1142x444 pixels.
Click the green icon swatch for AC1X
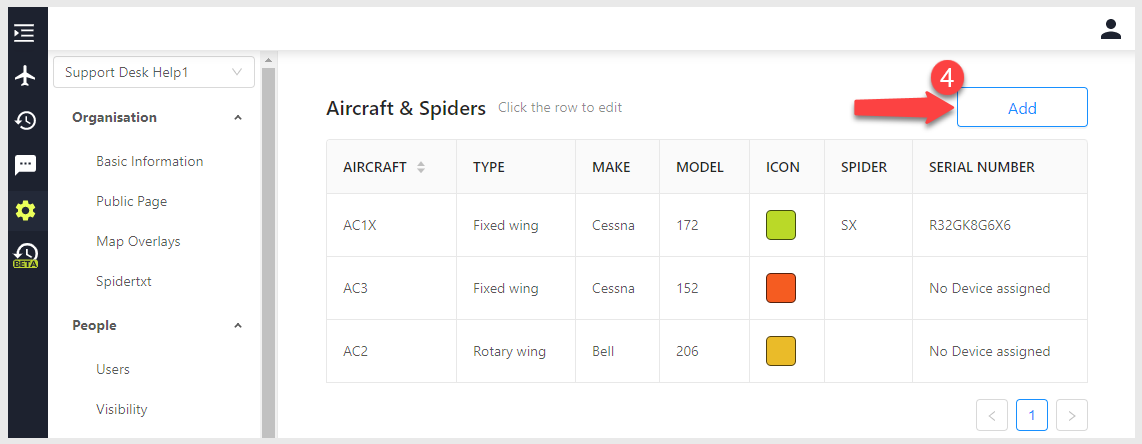(x=781, y=225)
